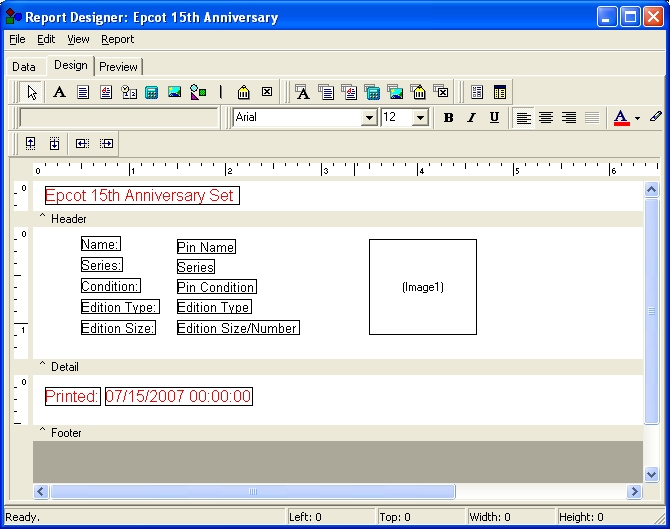The width and height of the screenshot is (670, 529).
Task: Open the View menu
Action: pos(78,39)
